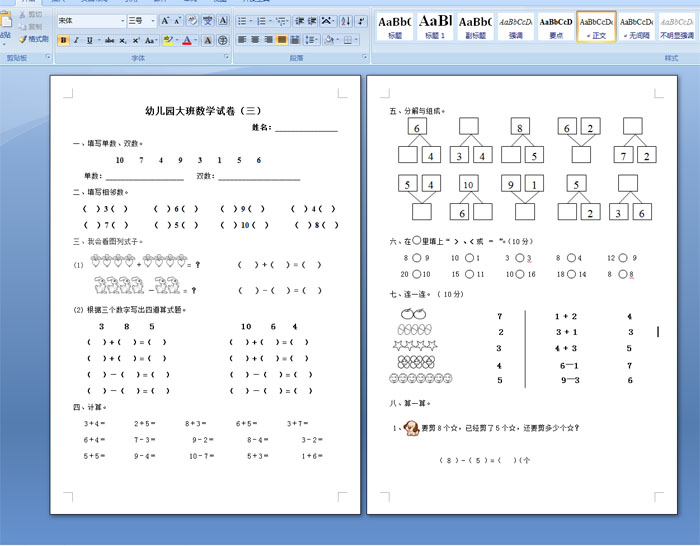
Task: Click the Grow Font icon
Action: coord(165,21)
